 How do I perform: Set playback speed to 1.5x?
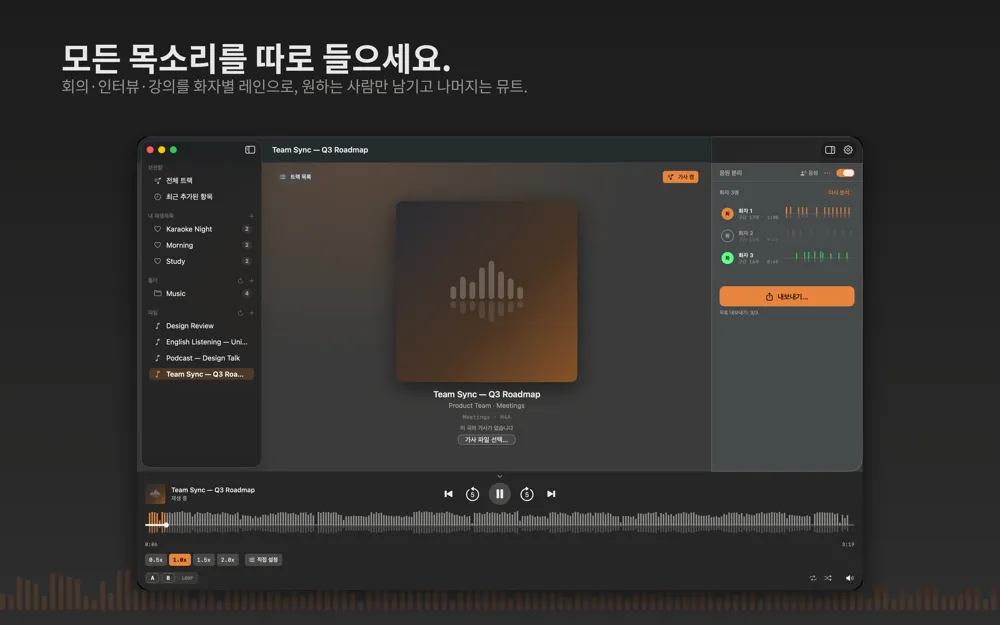coord(203,559)
